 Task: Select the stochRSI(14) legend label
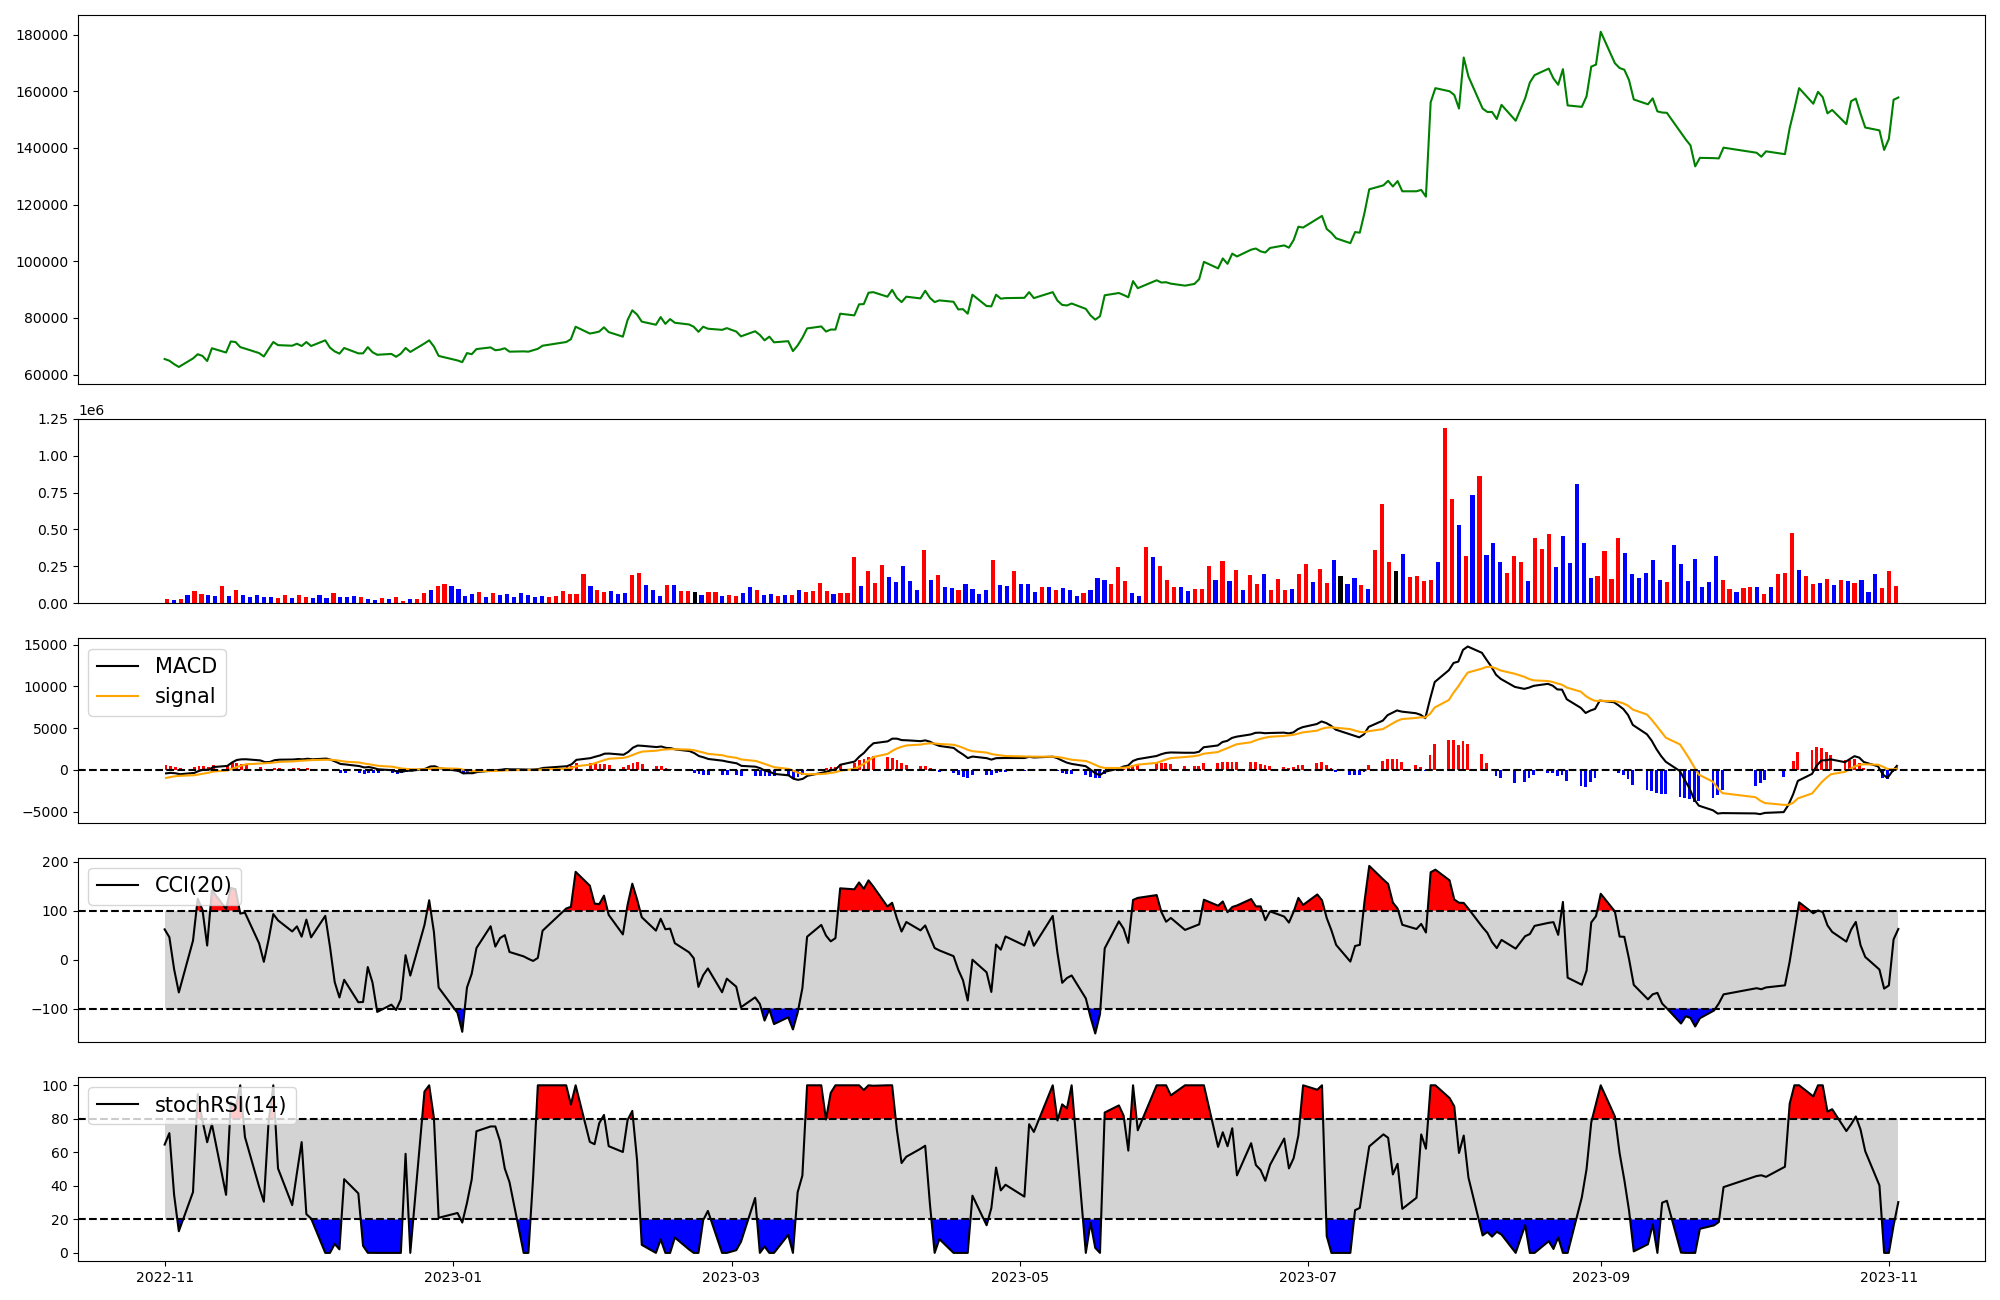[x=220, y=1105]
